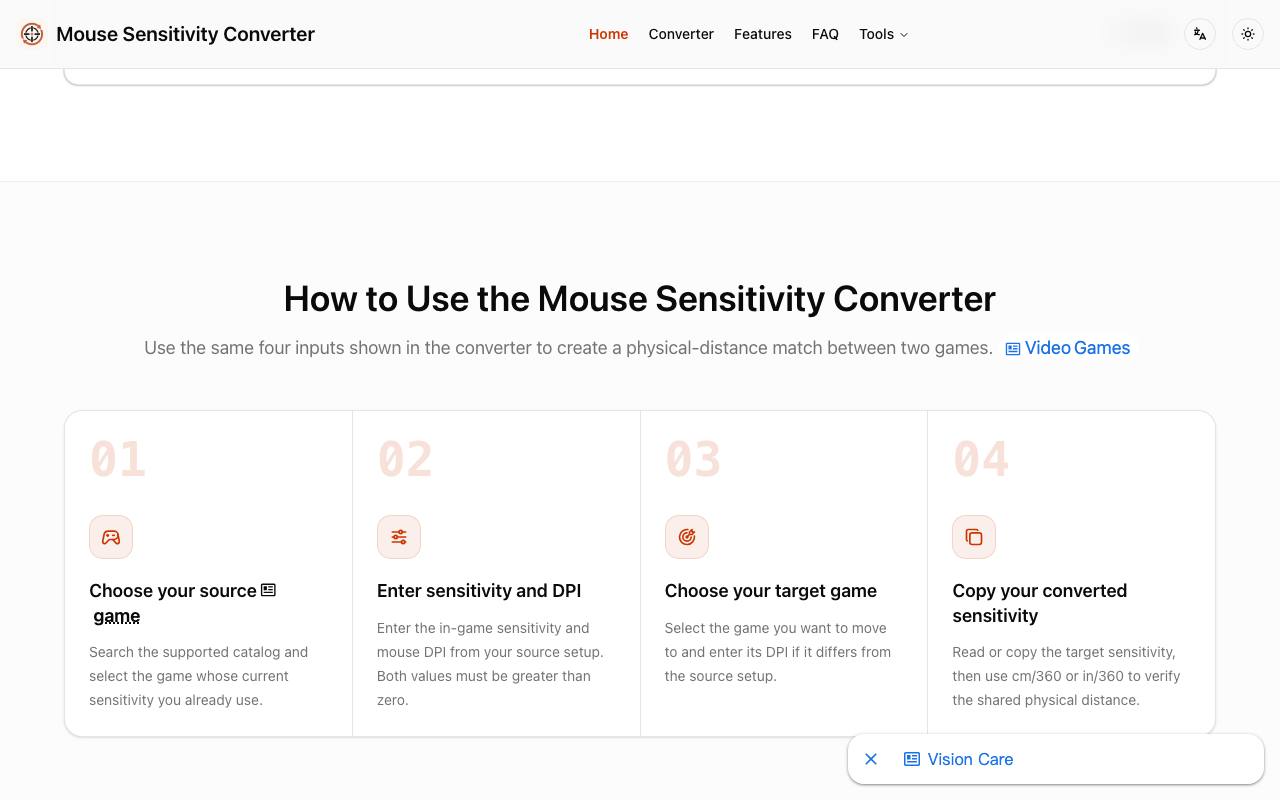
Task: Click the news icon next to Video Games
Action: (1013, 349)
